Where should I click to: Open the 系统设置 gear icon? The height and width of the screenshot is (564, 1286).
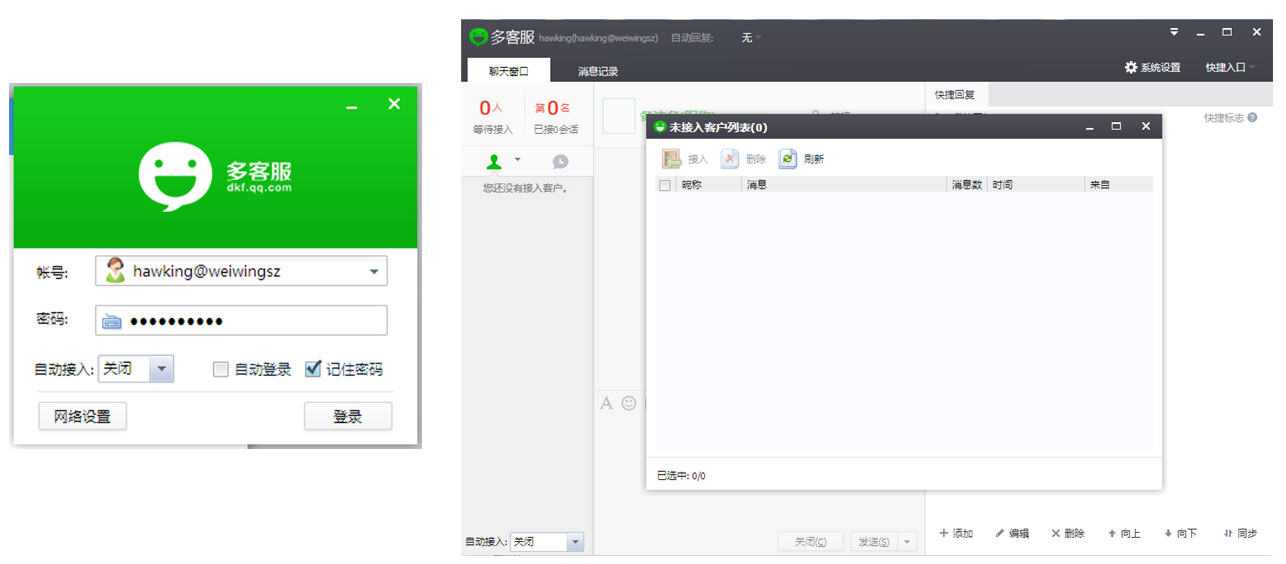1131,67
